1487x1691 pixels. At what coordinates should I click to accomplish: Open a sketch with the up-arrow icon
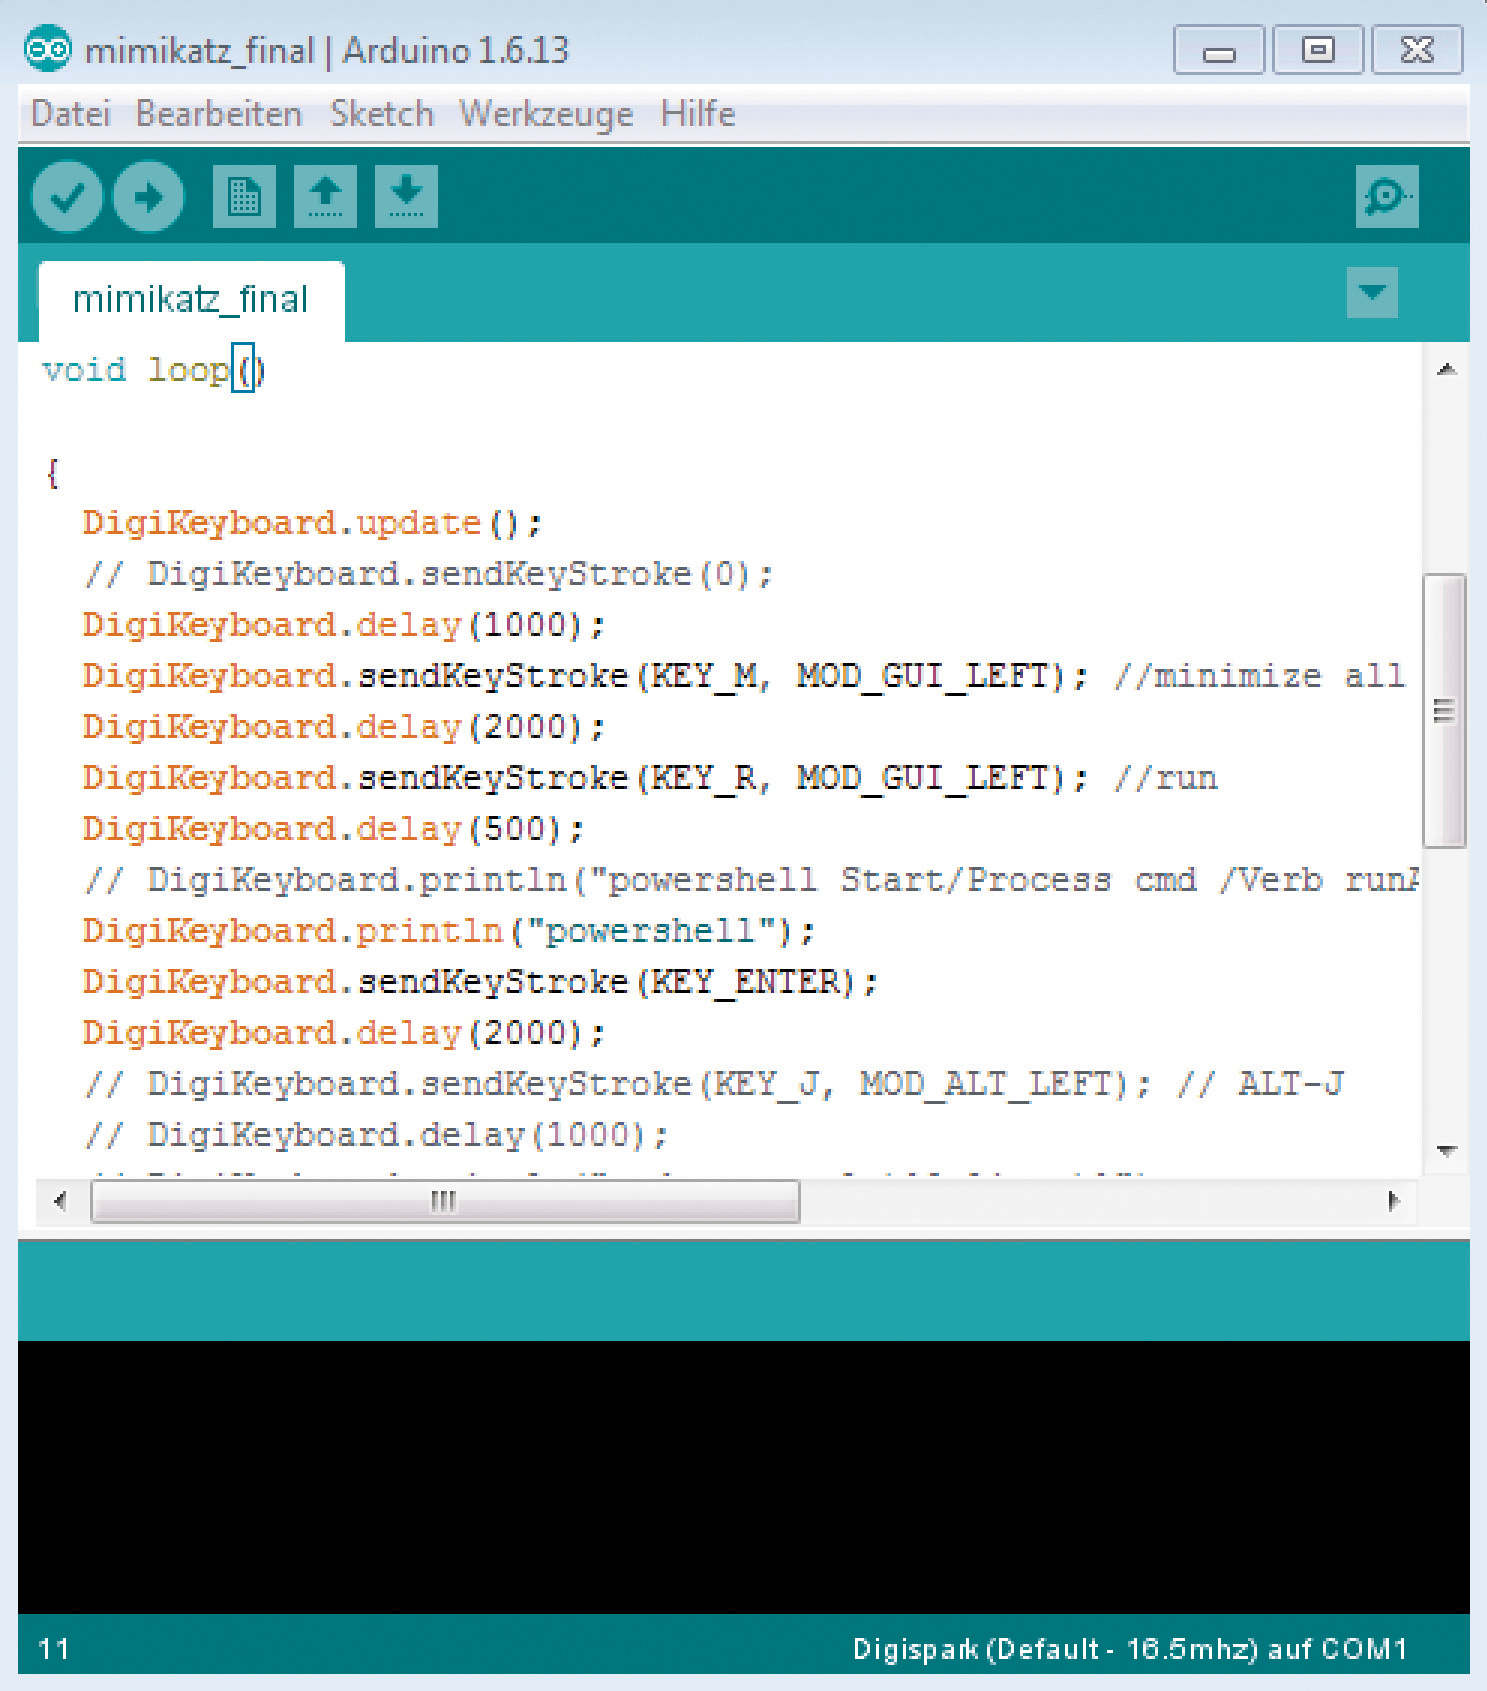pyautogui.click(x=325, y=197)
